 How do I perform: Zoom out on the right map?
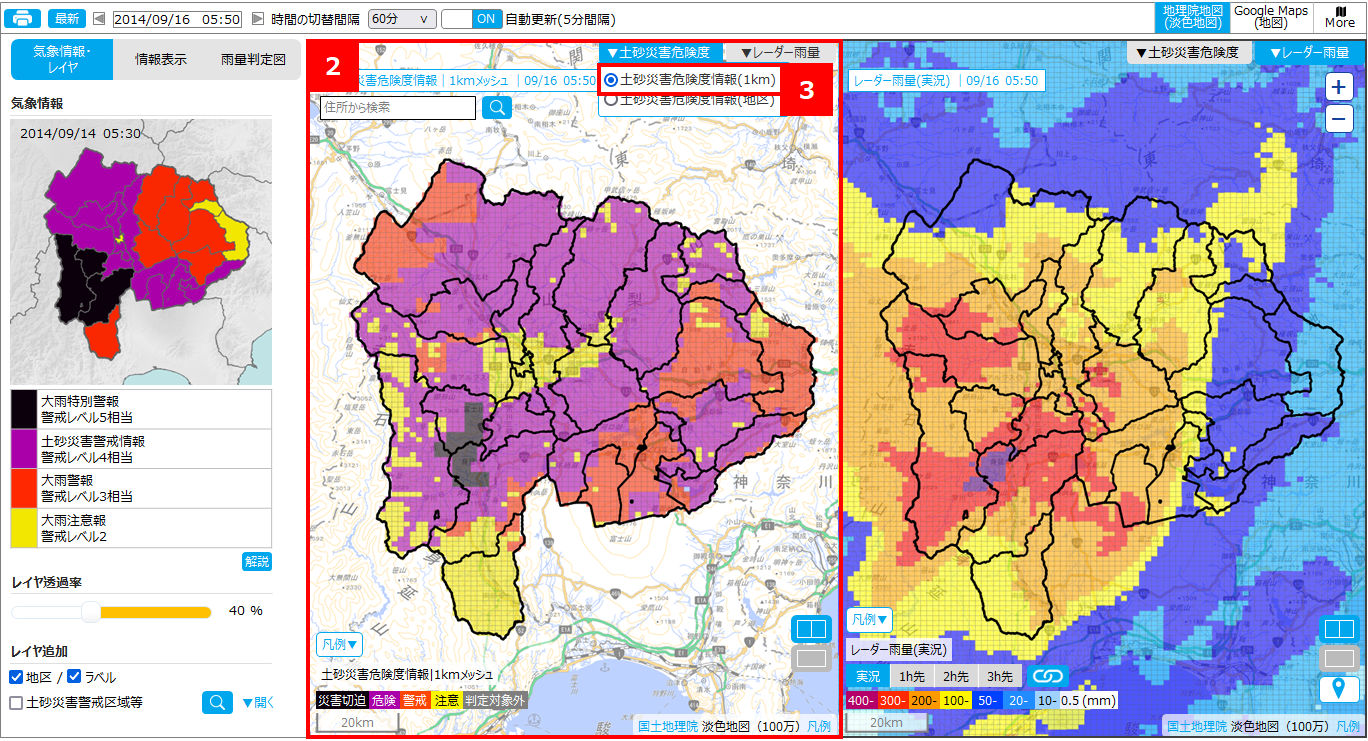tap(1339, 120)
